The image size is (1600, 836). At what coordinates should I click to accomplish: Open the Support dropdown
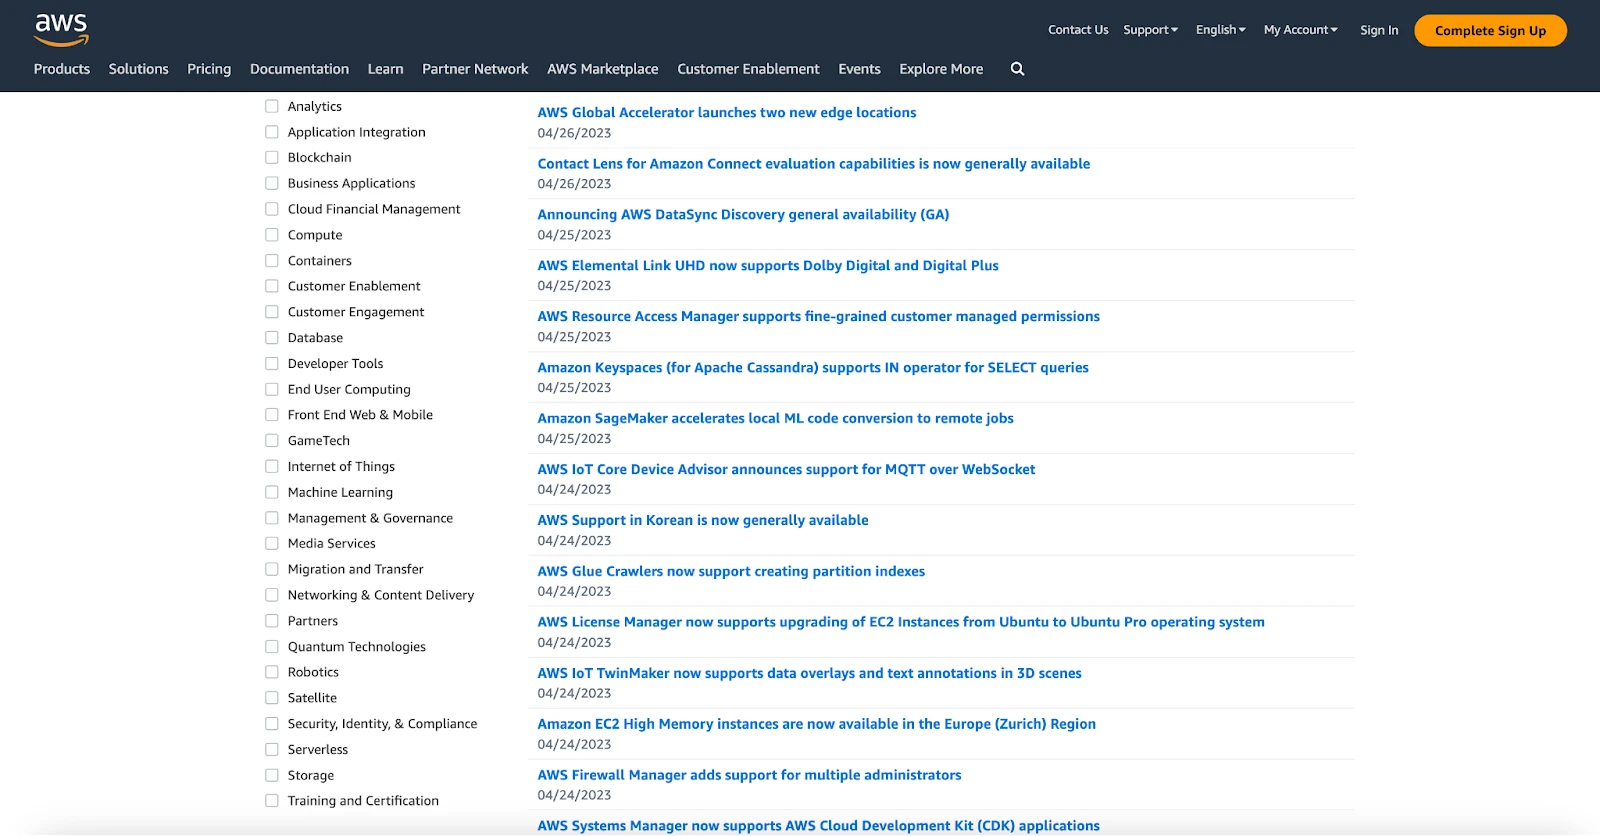[1150, 30]
